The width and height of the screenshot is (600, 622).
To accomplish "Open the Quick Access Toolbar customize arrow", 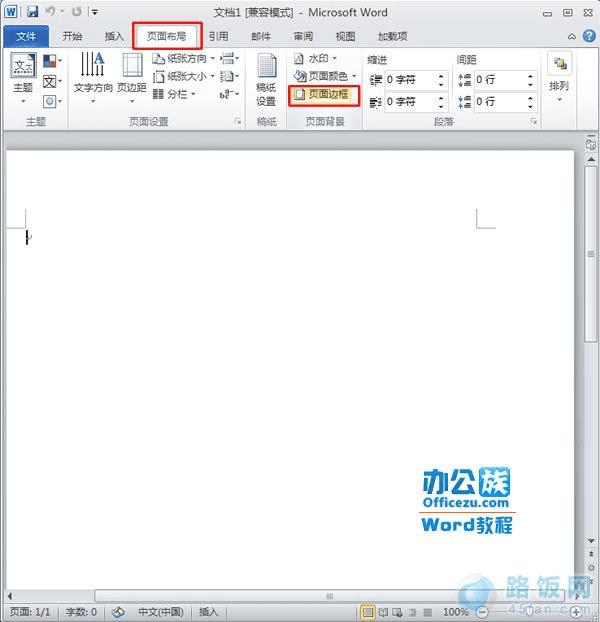I will coord(95,12).
